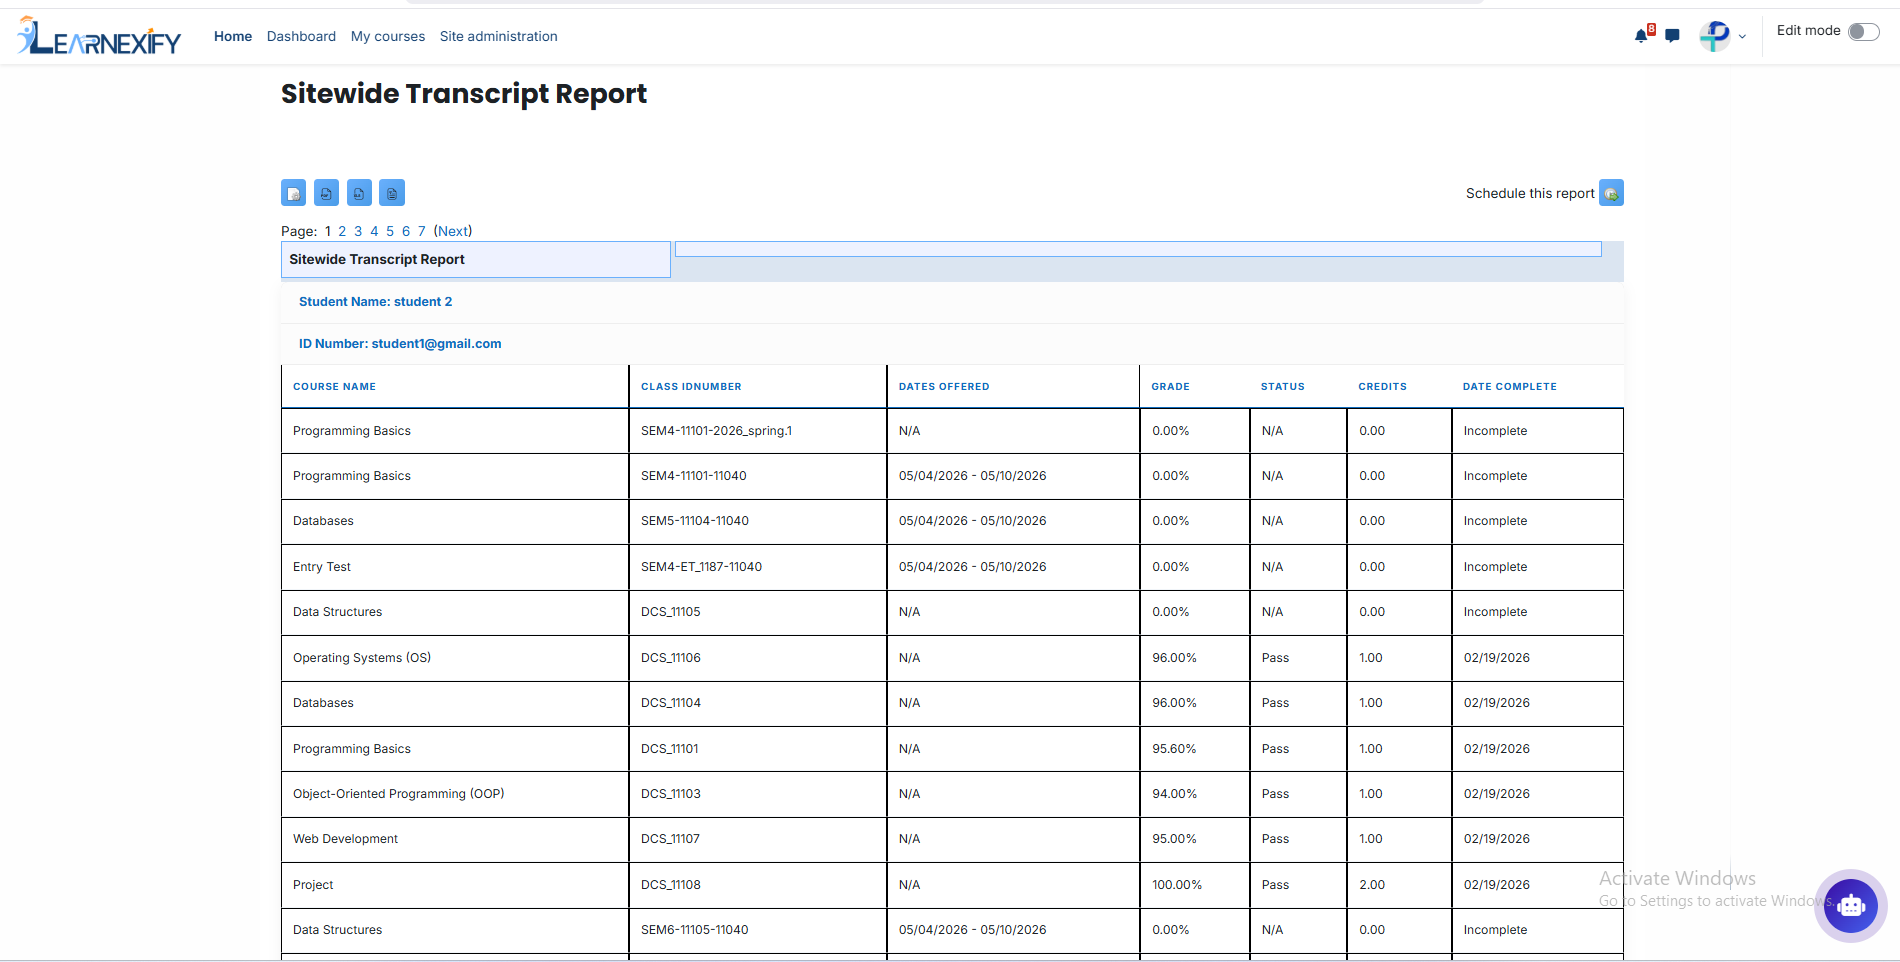Click the fourth export icon, a lined document
Viewport: 1900px width, 962px height.
point(392,193)
